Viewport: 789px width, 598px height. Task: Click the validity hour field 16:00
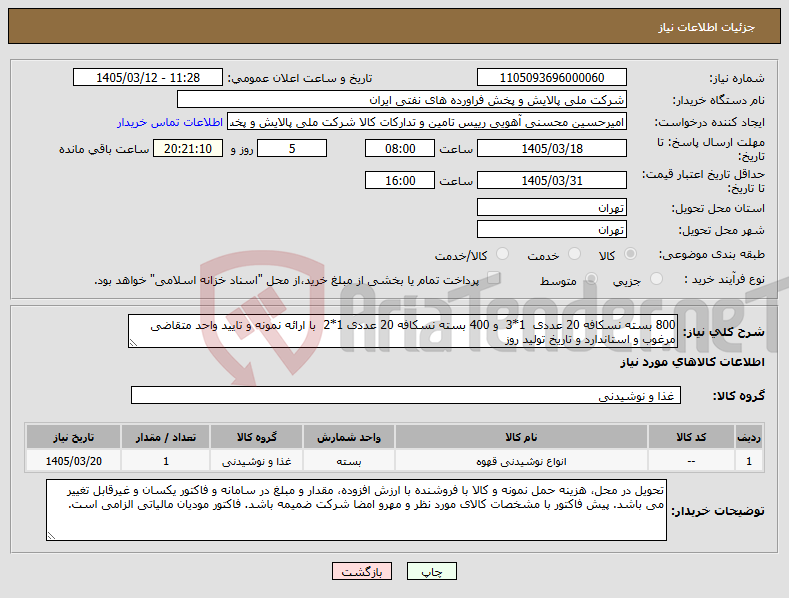[400, 180]
